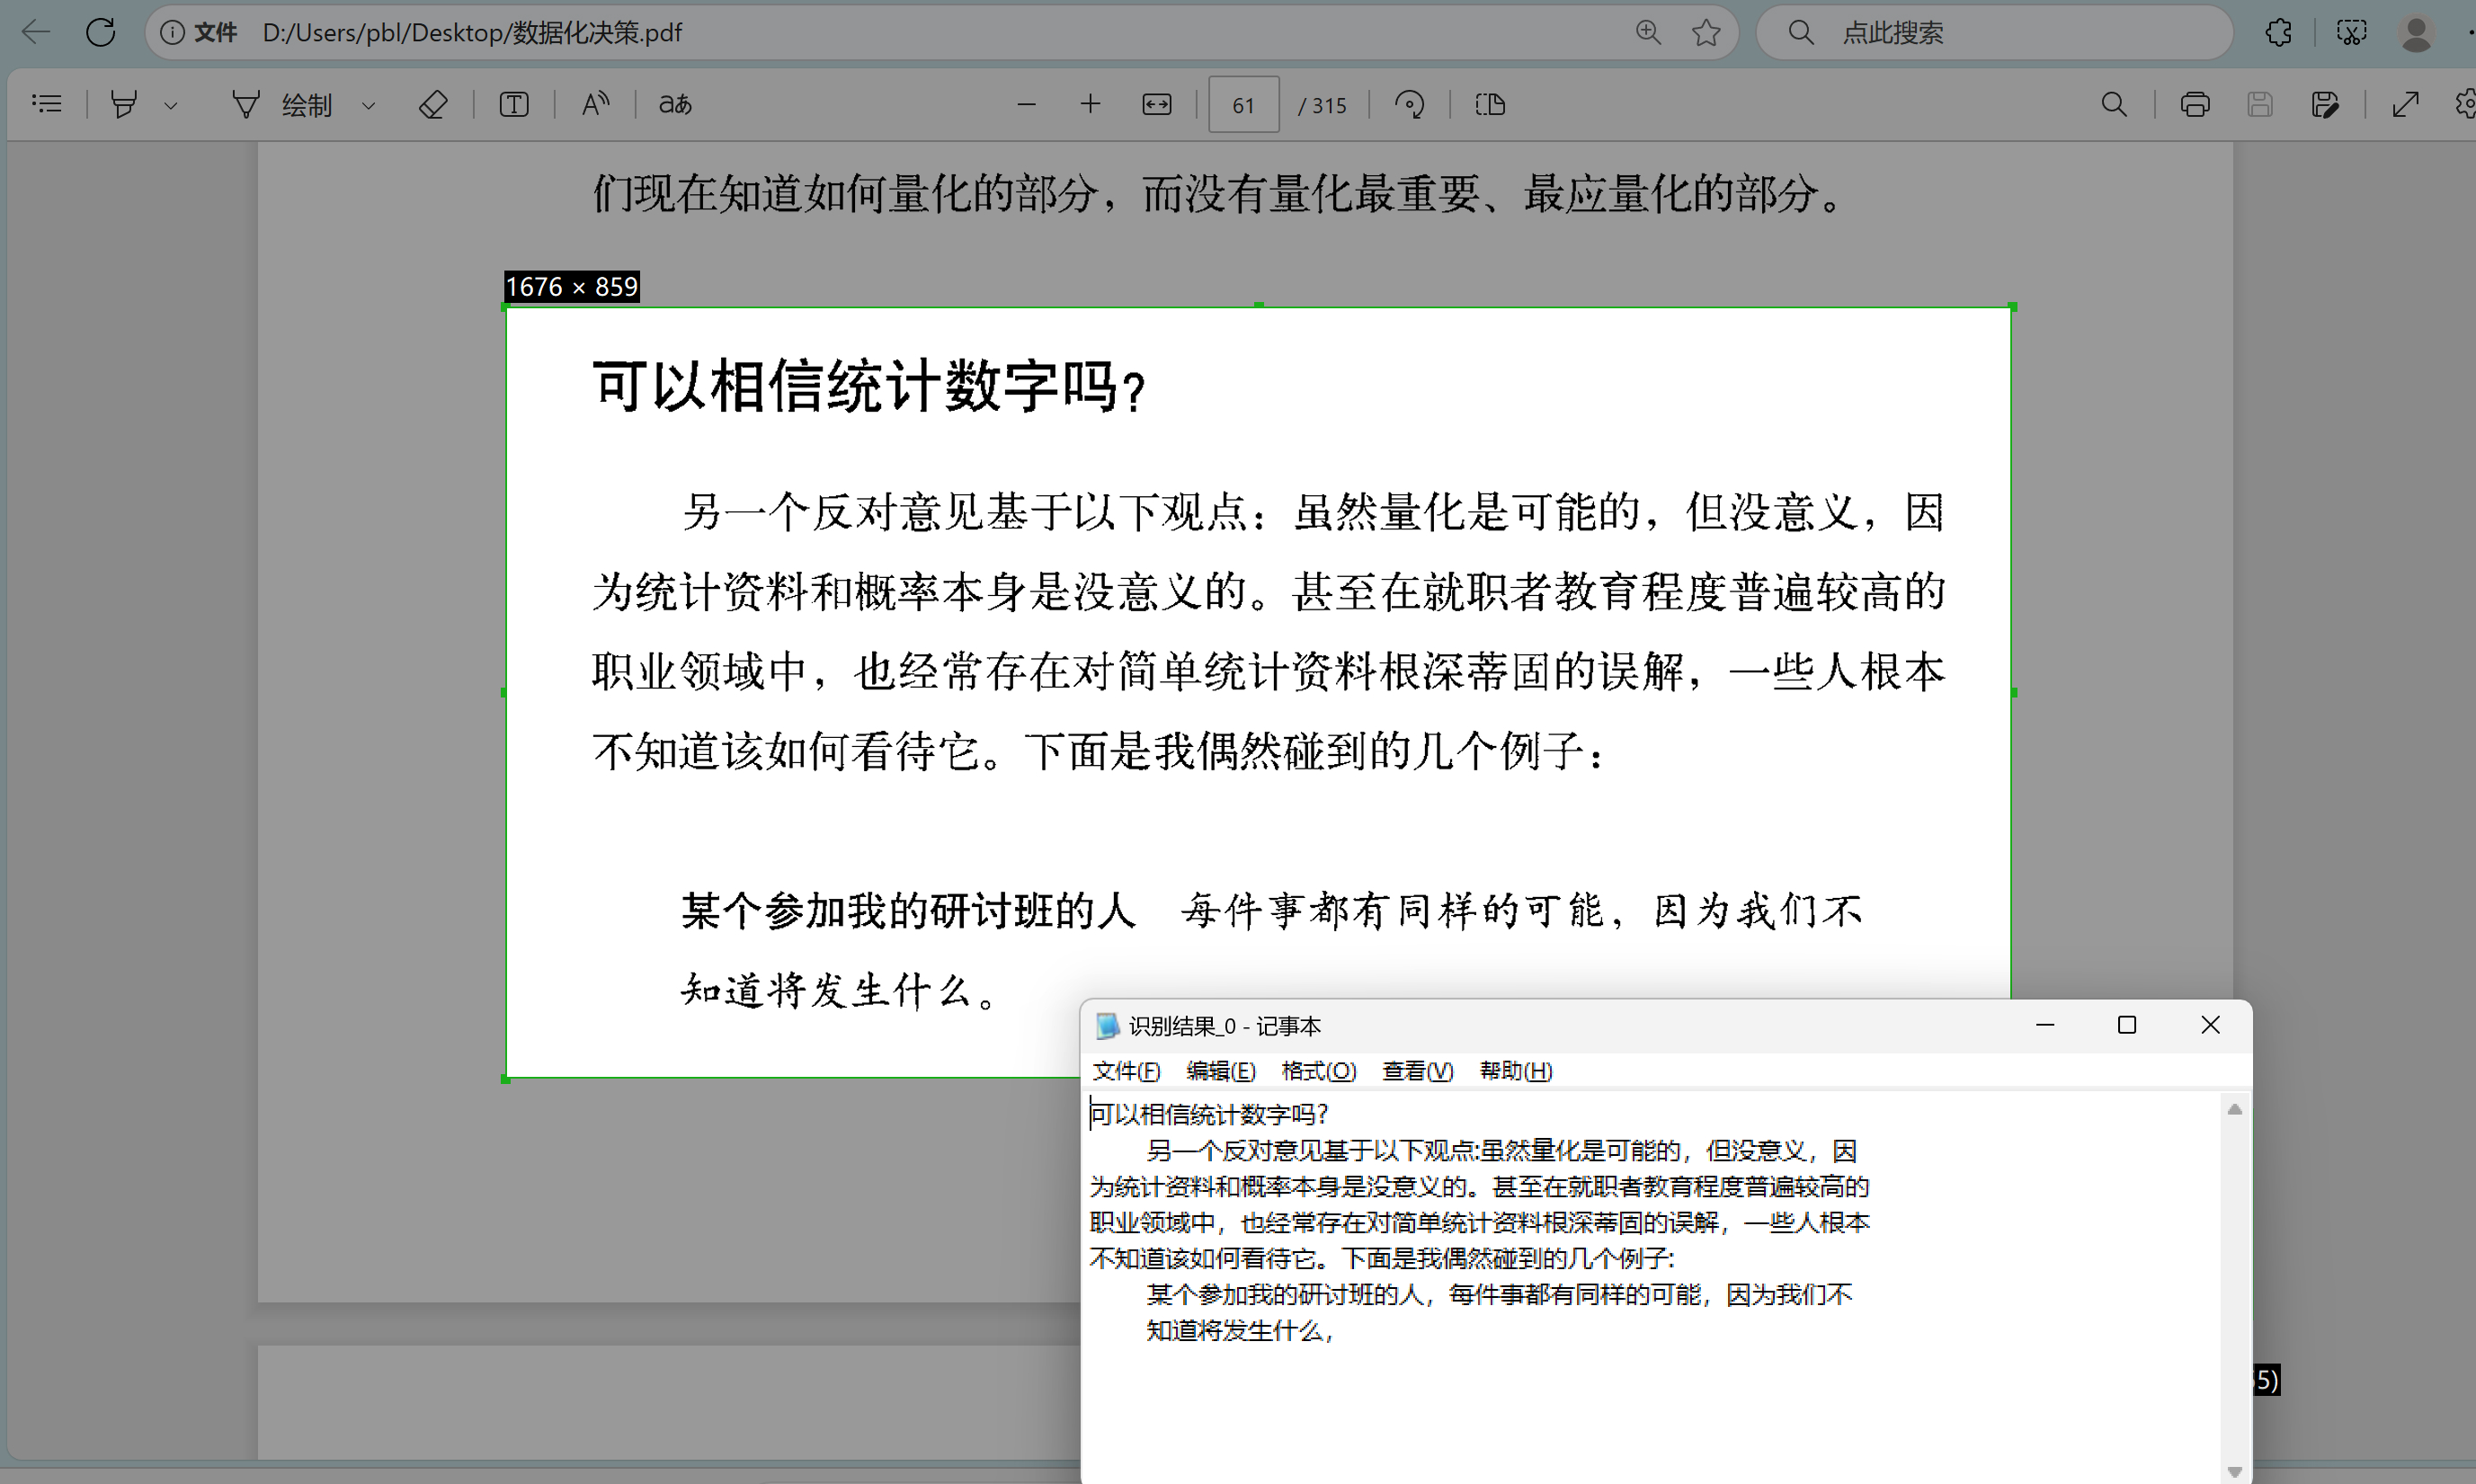Toggle the page view layout icon
2476x1484 pixels.
(1490, 104)
